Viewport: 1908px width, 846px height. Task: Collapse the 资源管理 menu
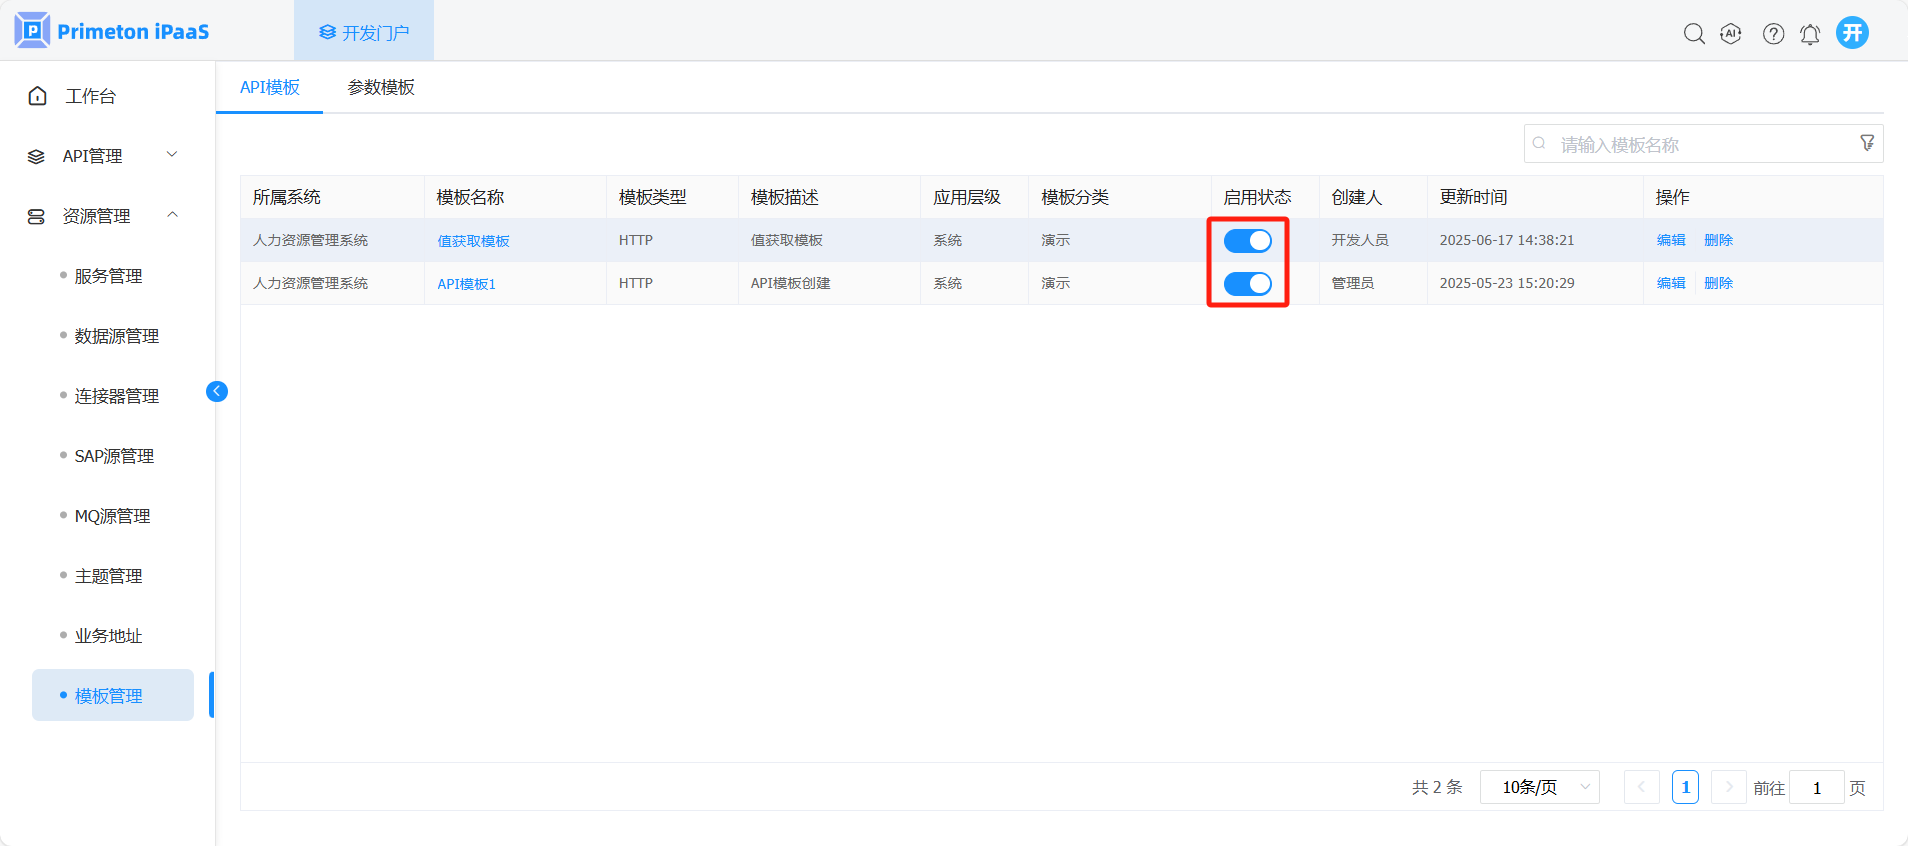point(102,216)
